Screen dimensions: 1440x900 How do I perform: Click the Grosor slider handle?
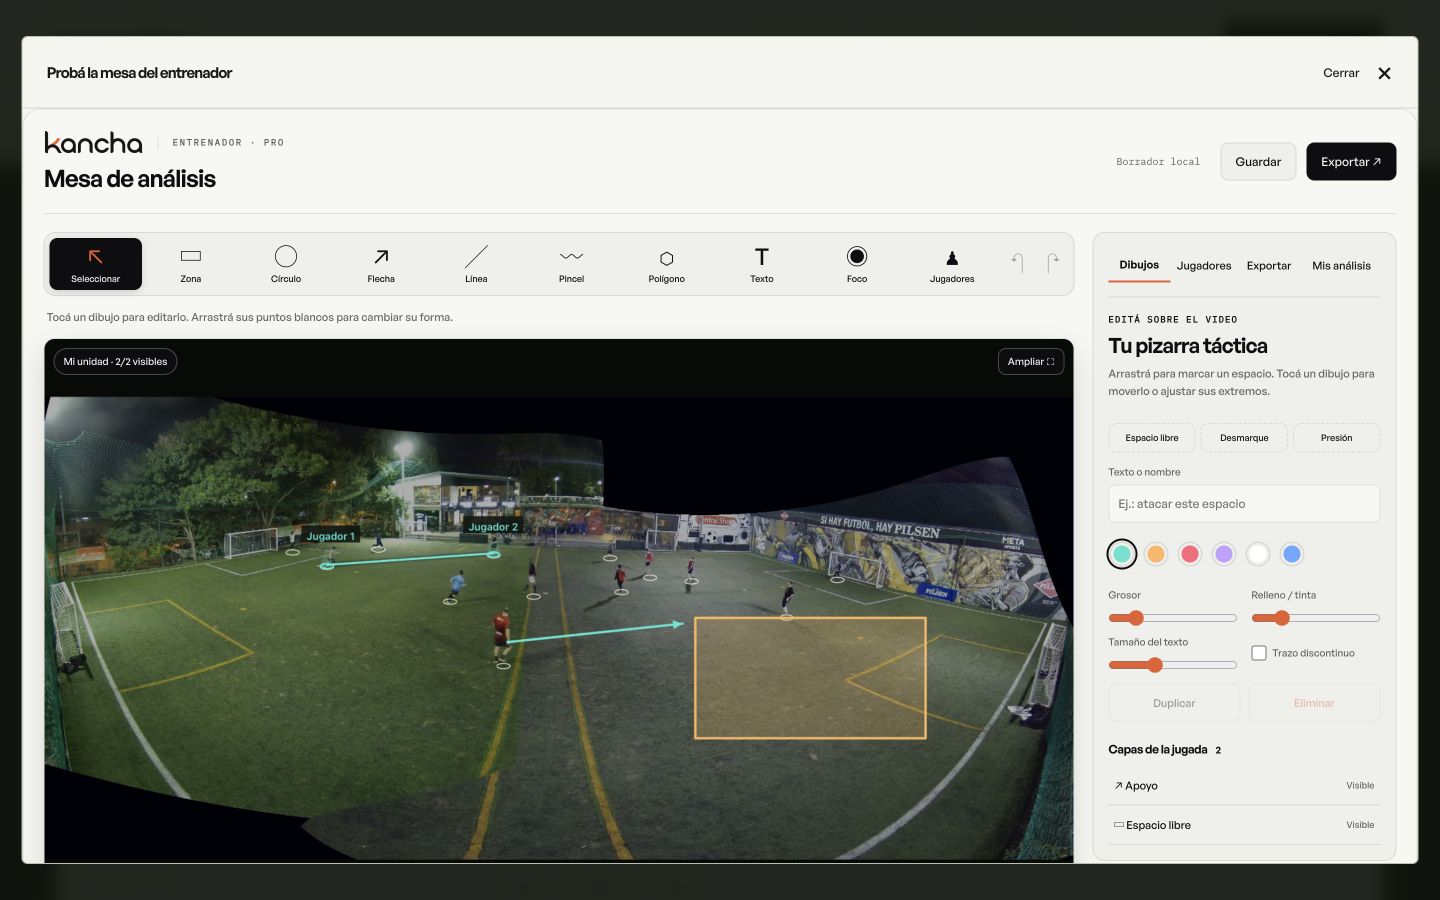click(x=1136, y=618)
